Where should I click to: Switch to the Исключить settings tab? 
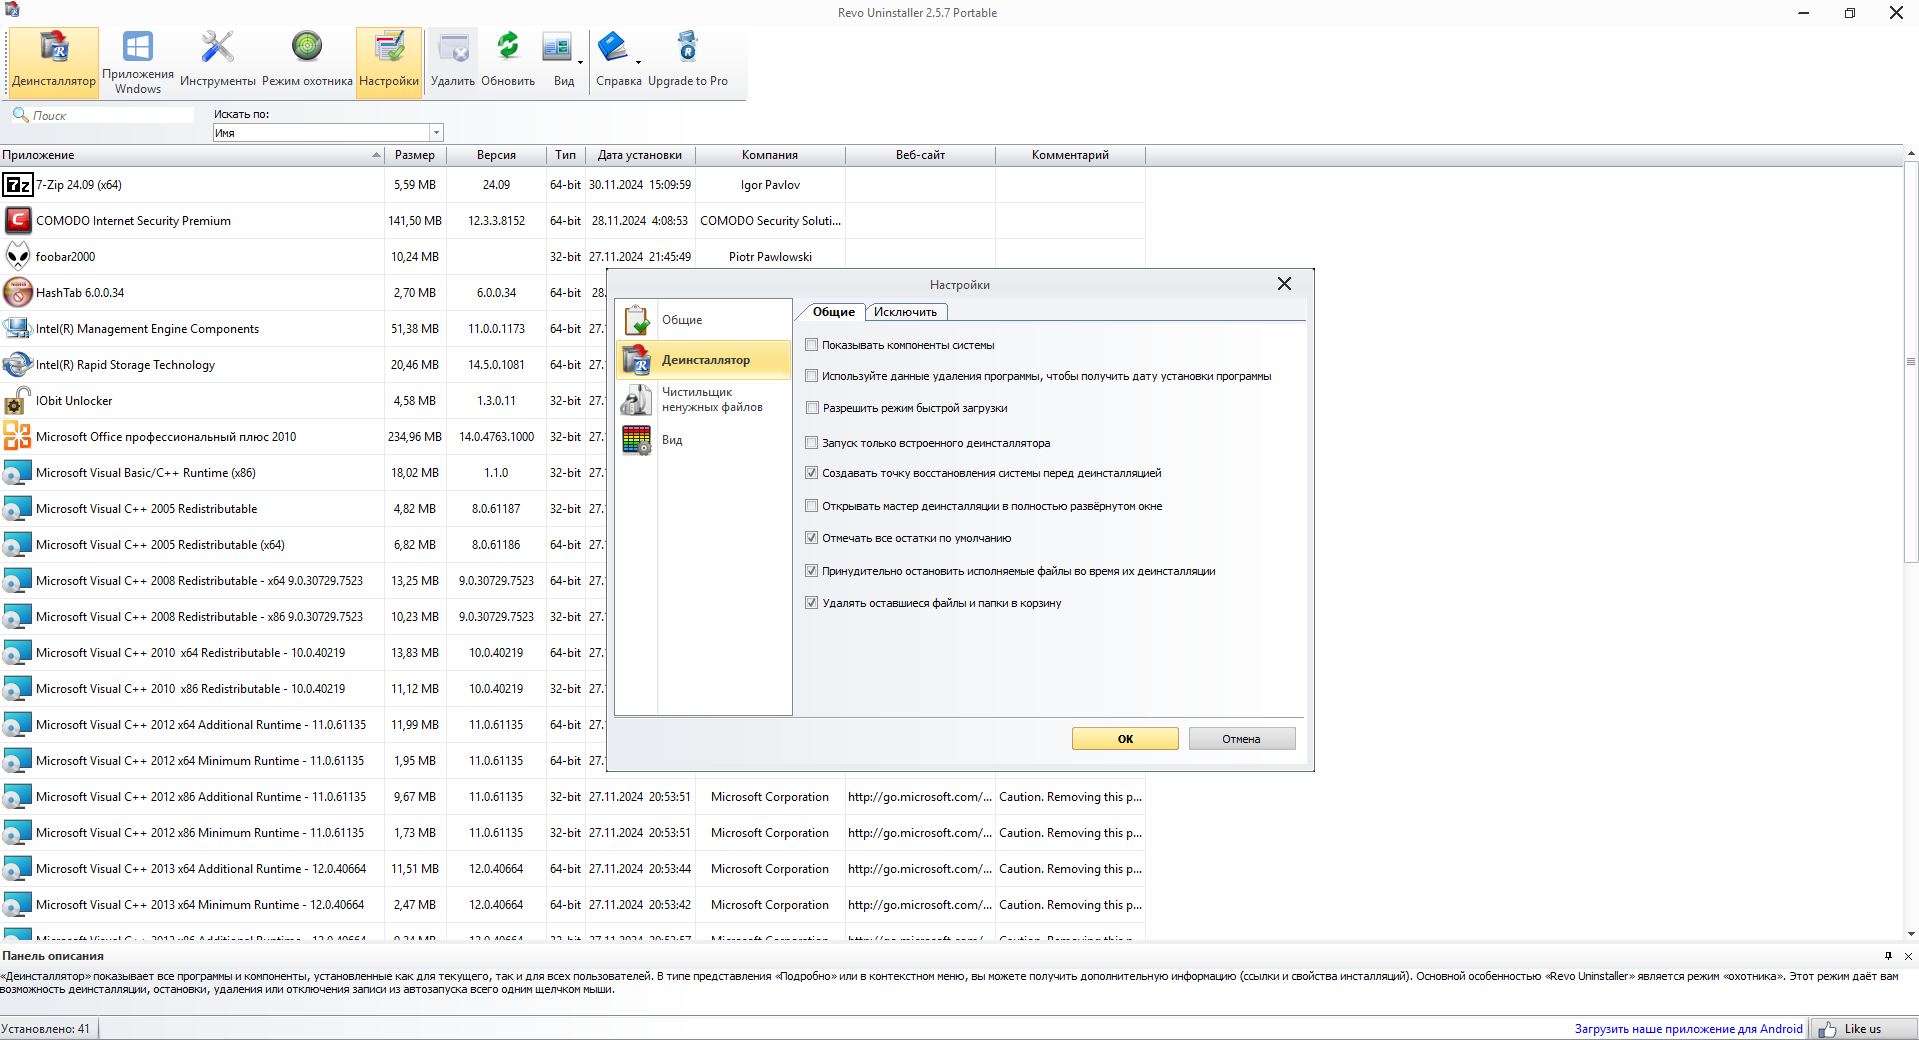pos(906,312)
